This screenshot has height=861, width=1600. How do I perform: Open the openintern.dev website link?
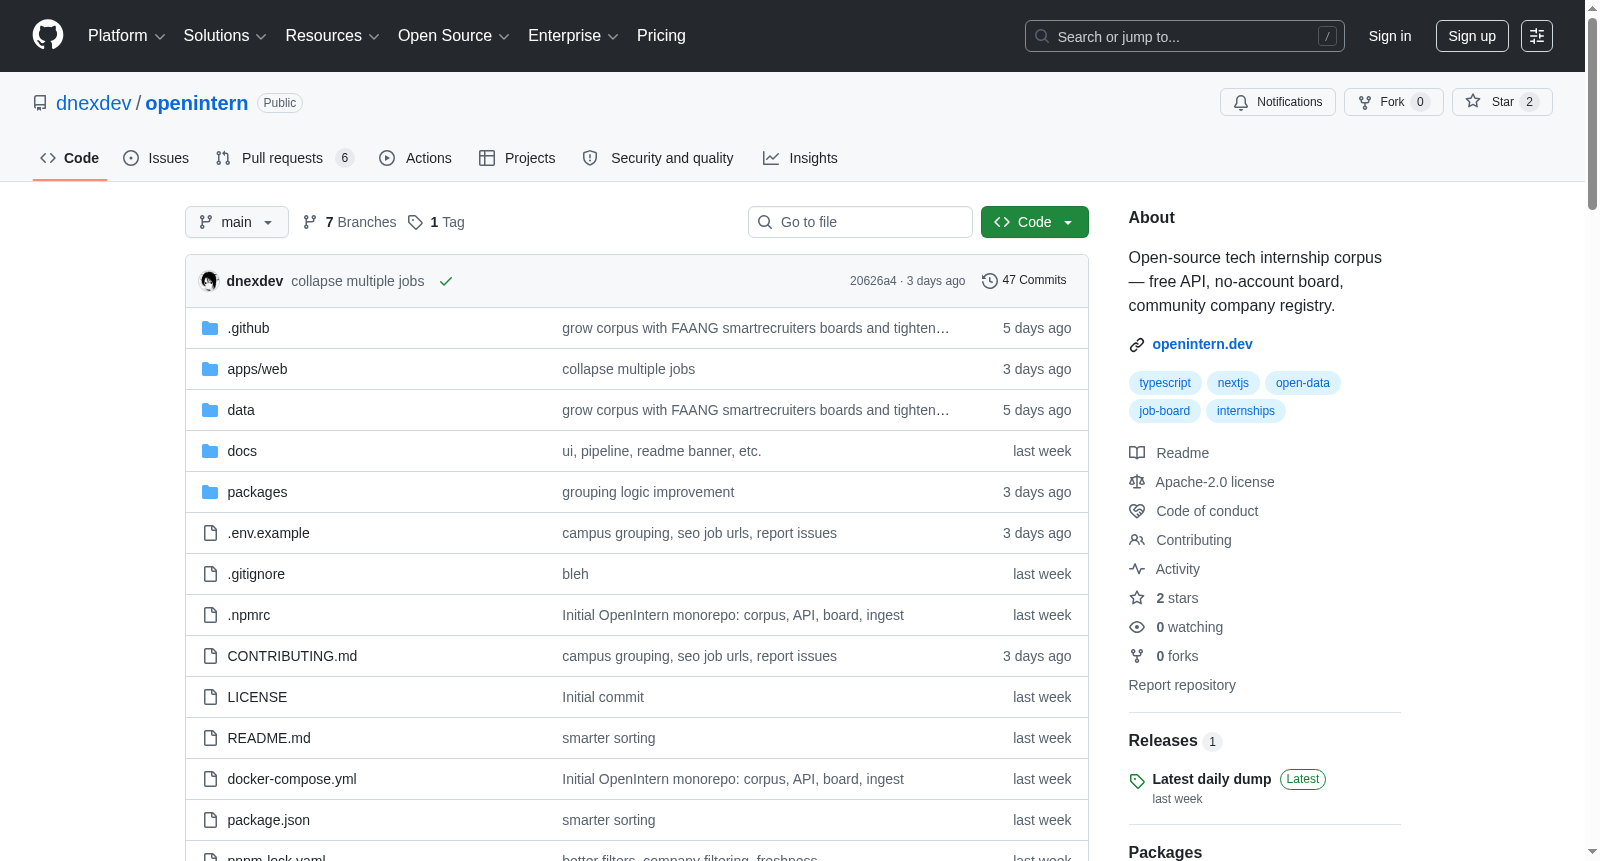click(1202, 344)
